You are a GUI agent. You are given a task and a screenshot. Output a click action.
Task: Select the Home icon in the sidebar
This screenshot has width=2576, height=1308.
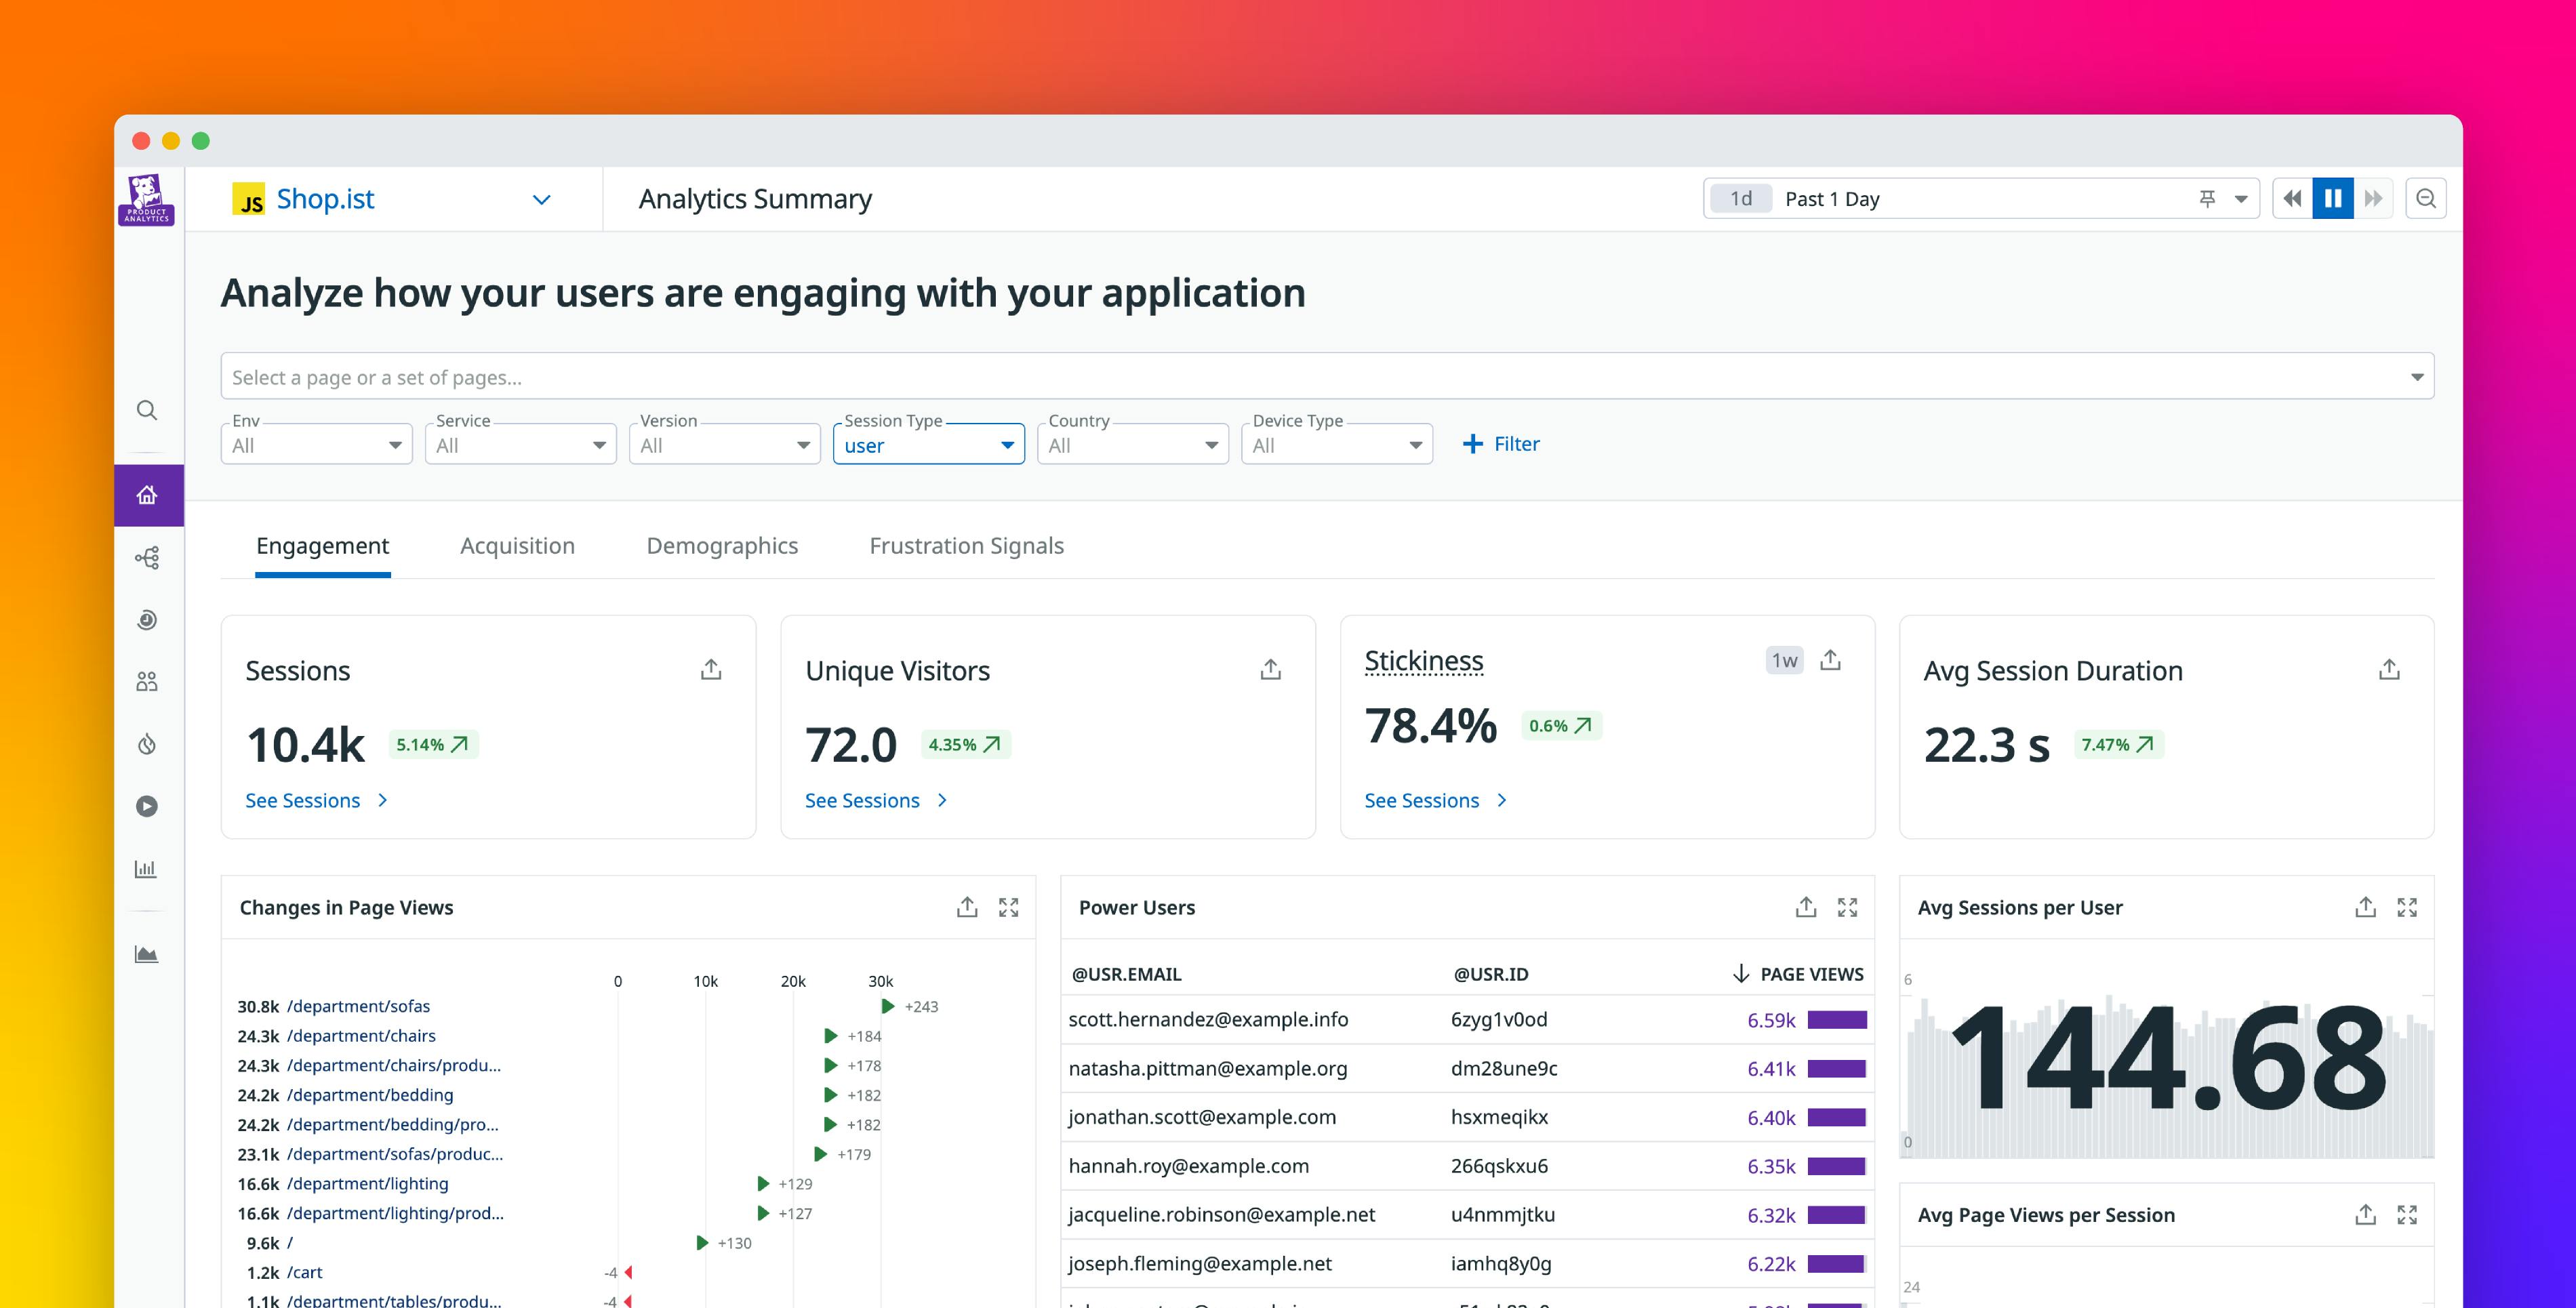147,494
